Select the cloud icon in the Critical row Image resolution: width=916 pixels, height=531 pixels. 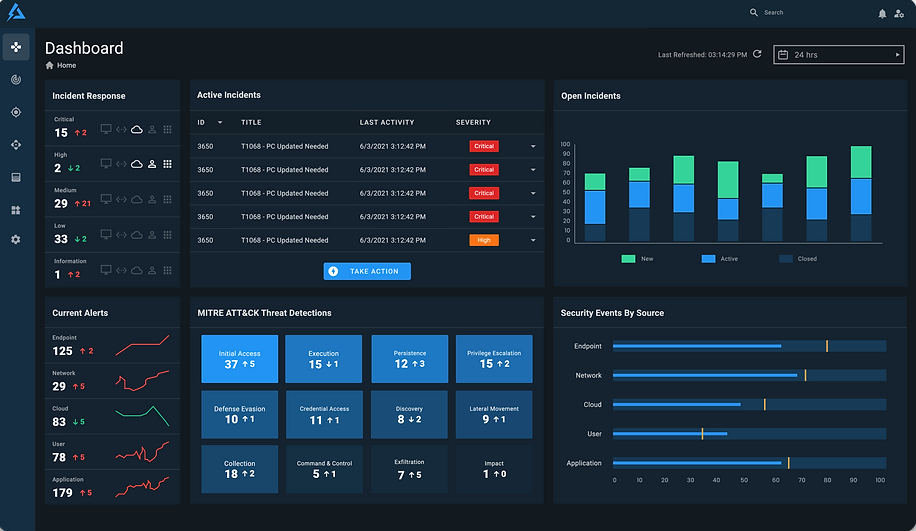(137, 129)
